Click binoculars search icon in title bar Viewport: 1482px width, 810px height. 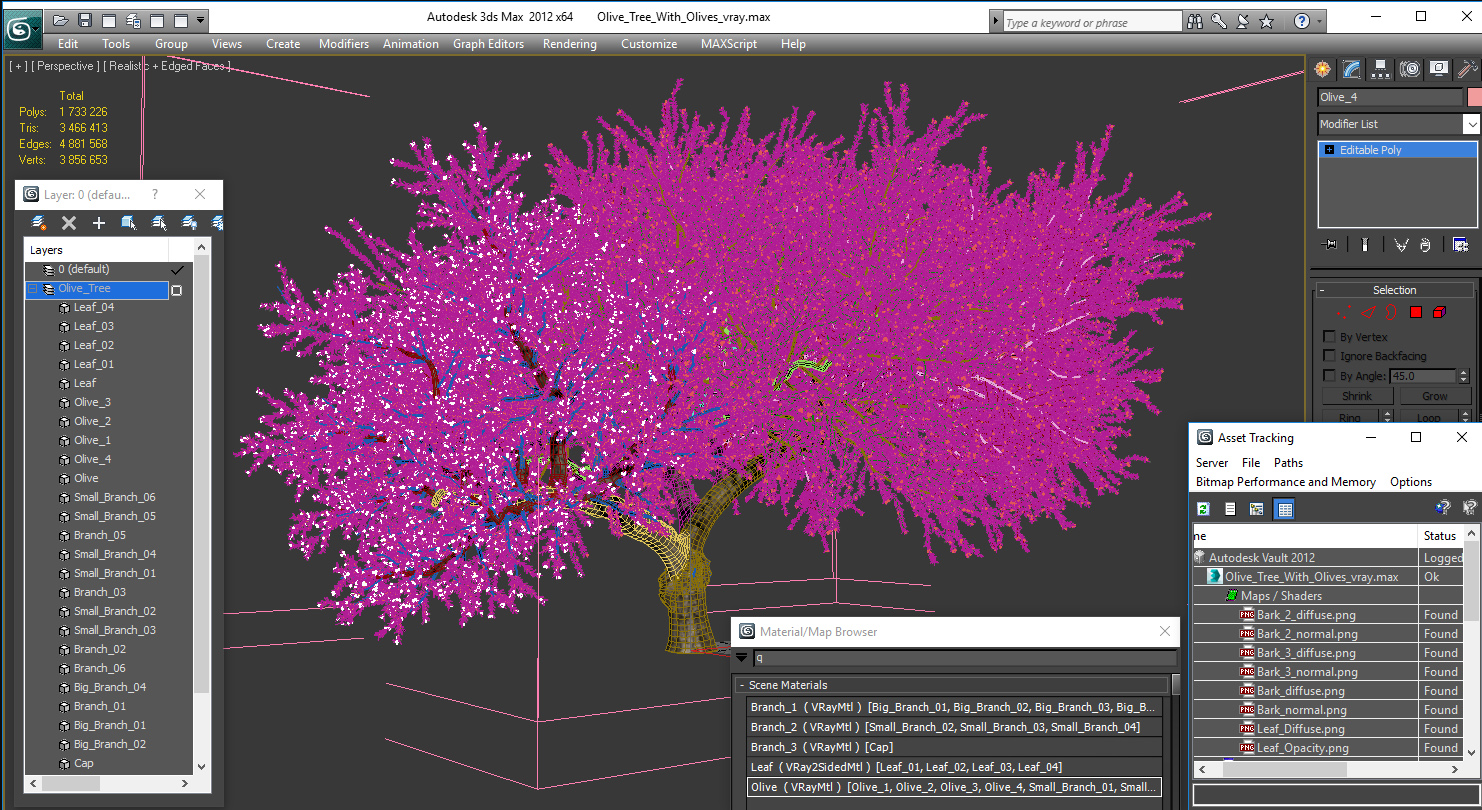pos(1195,21)
